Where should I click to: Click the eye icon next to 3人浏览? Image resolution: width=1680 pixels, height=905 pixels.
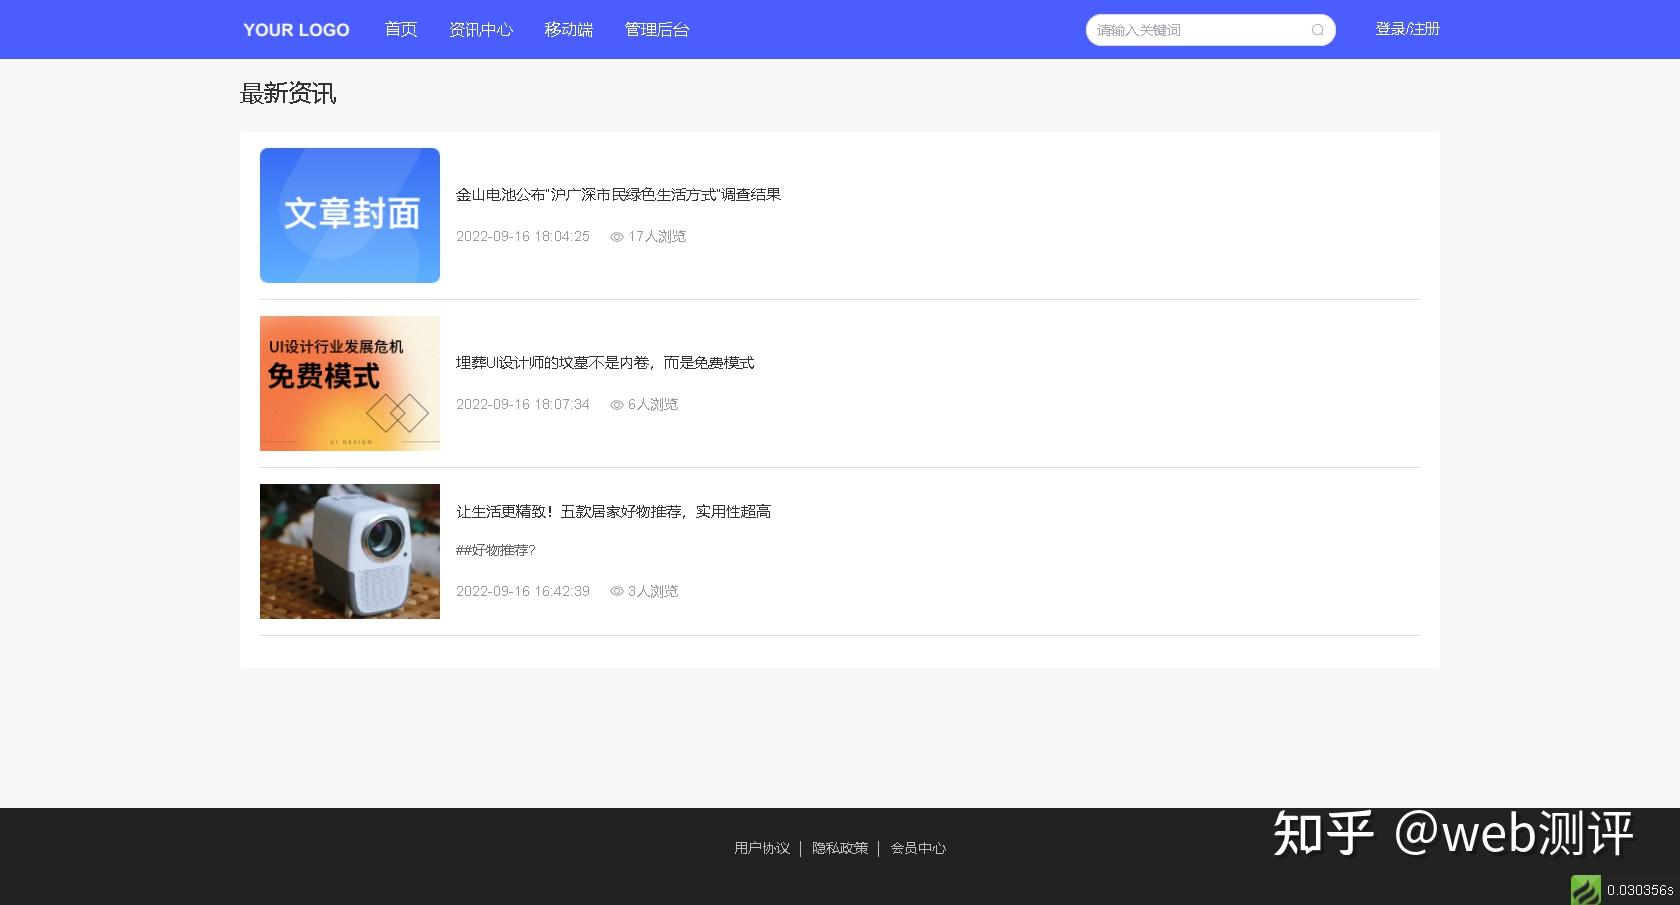(x=615, y=591)
